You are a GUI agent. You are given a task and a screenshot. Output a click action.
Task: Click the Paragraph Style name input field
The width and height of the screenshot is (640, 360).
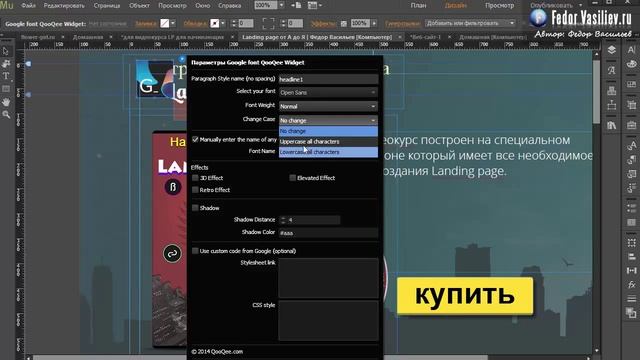pos(328,79)
